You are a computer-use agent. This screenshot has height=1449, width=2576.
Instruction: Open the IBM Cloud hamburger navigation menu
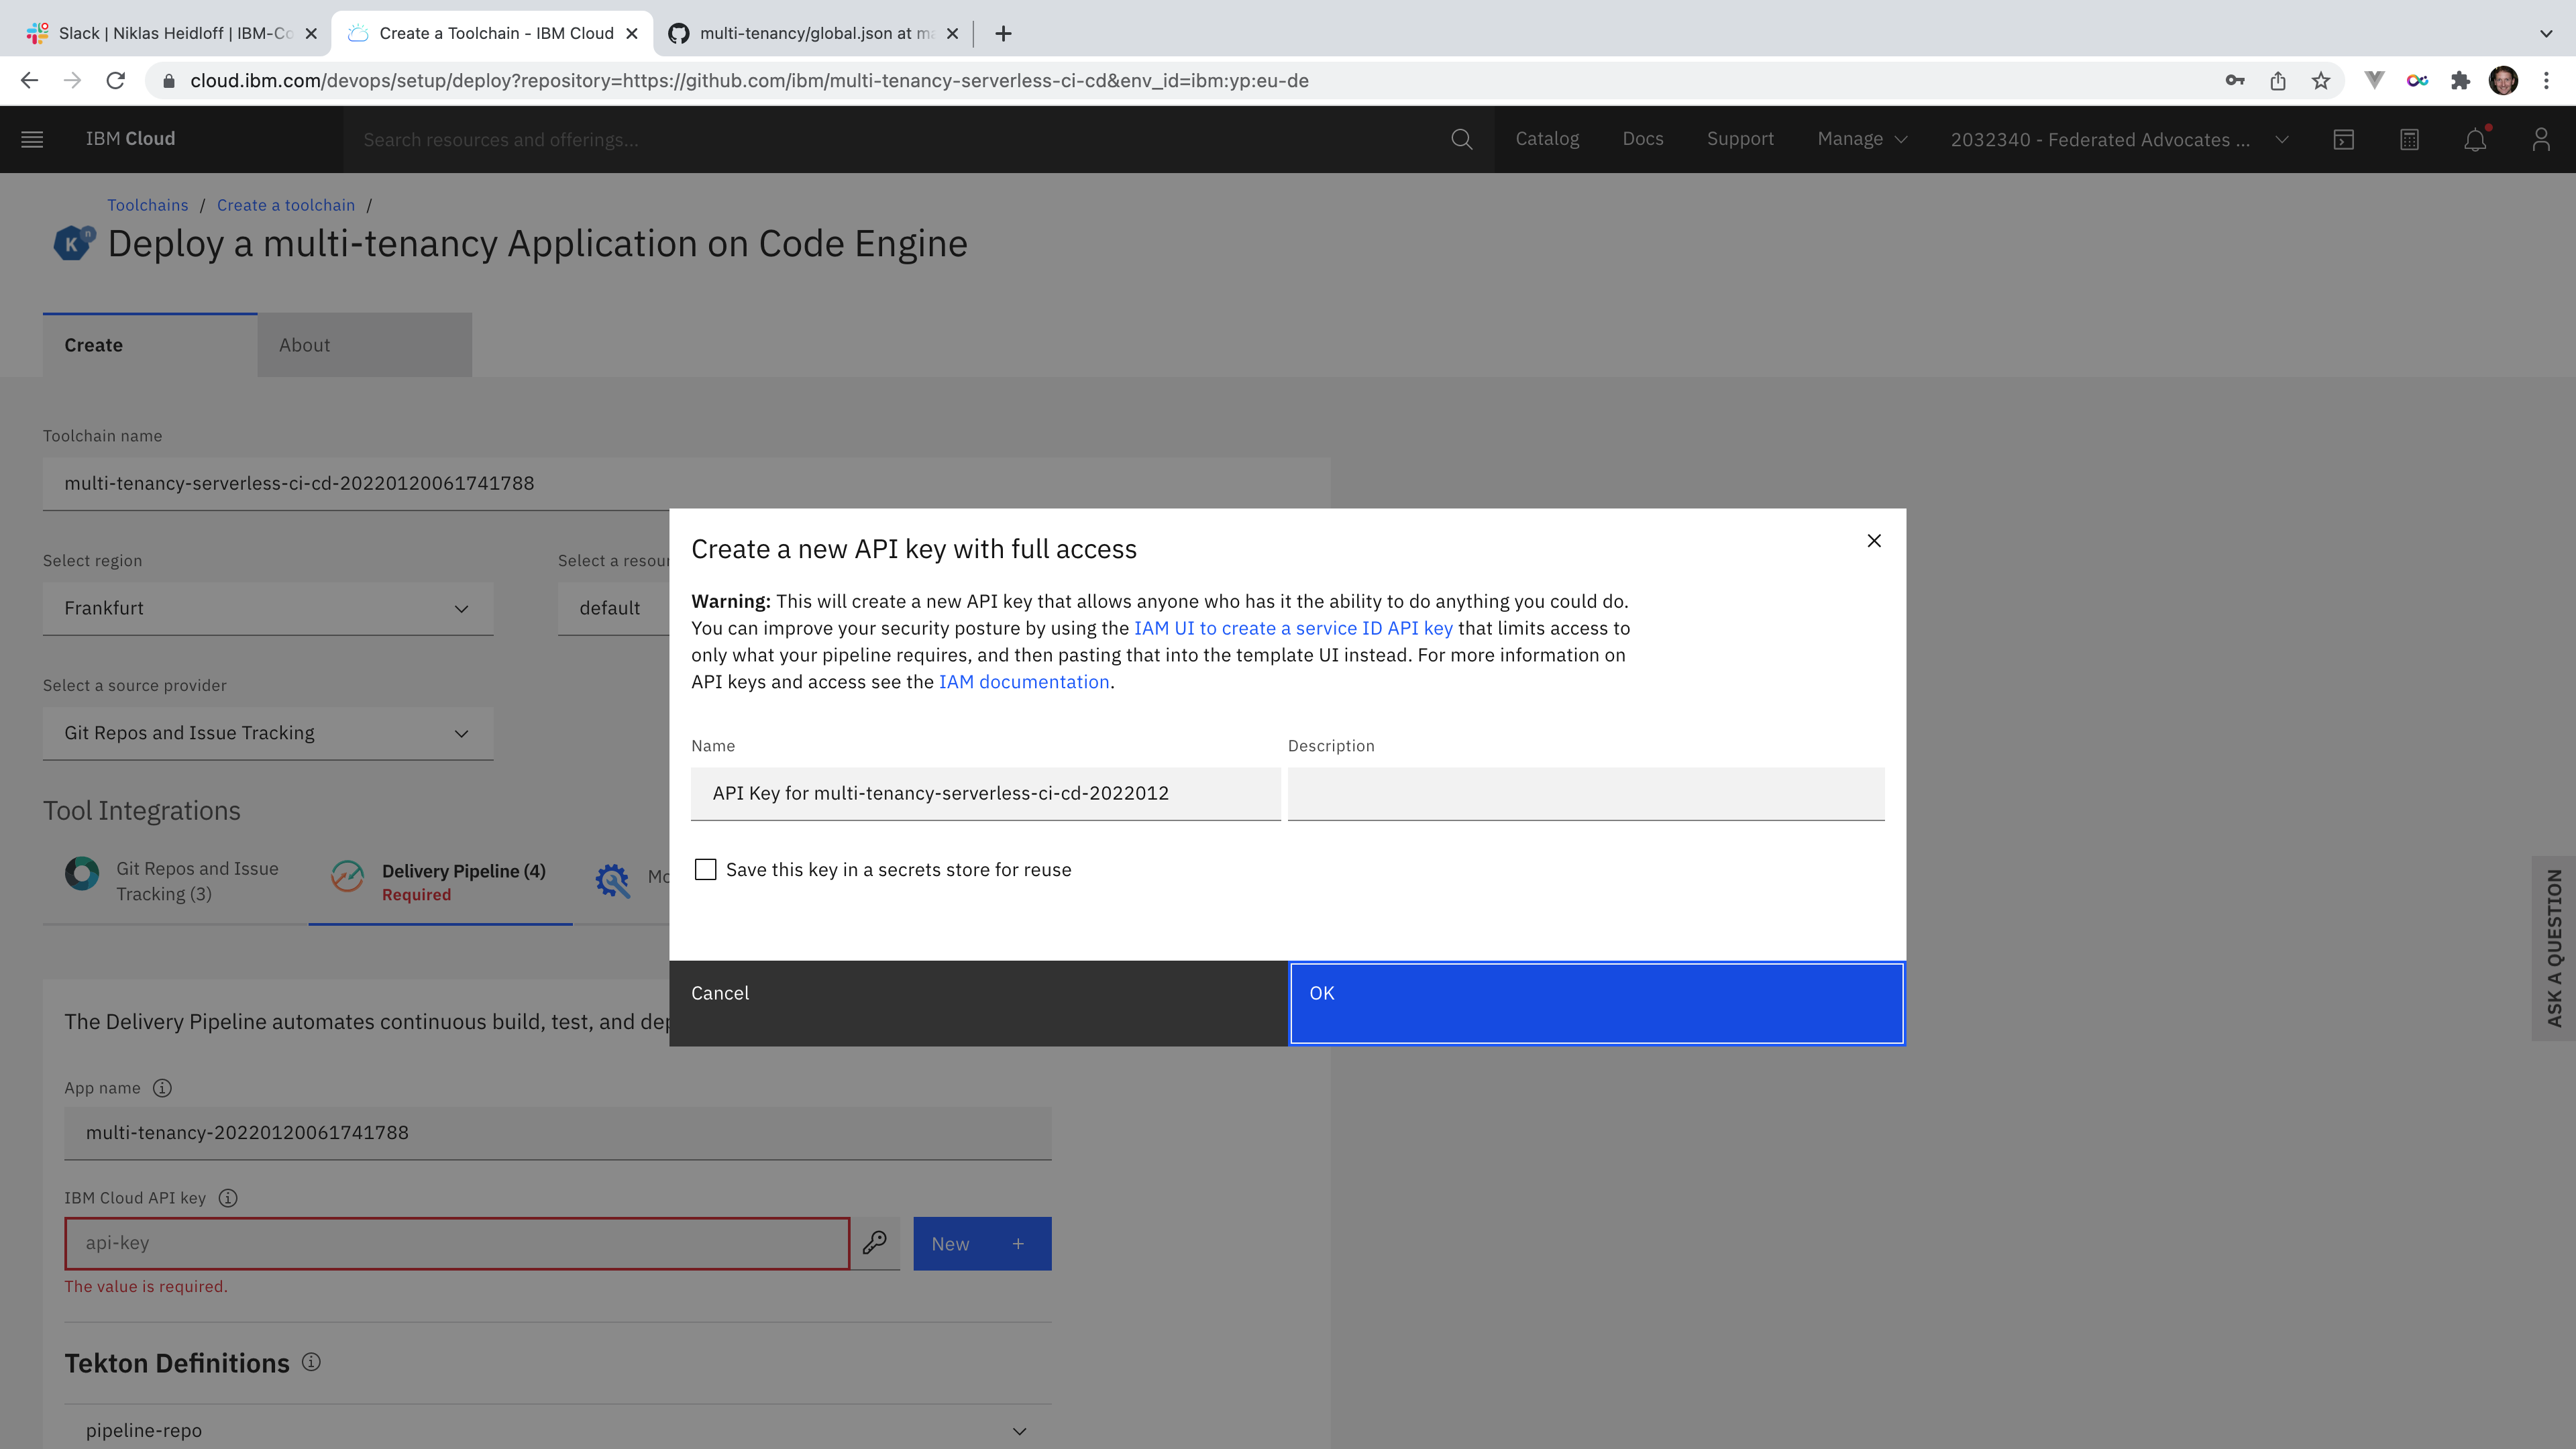pyautogui.click(x=32, y=139)
